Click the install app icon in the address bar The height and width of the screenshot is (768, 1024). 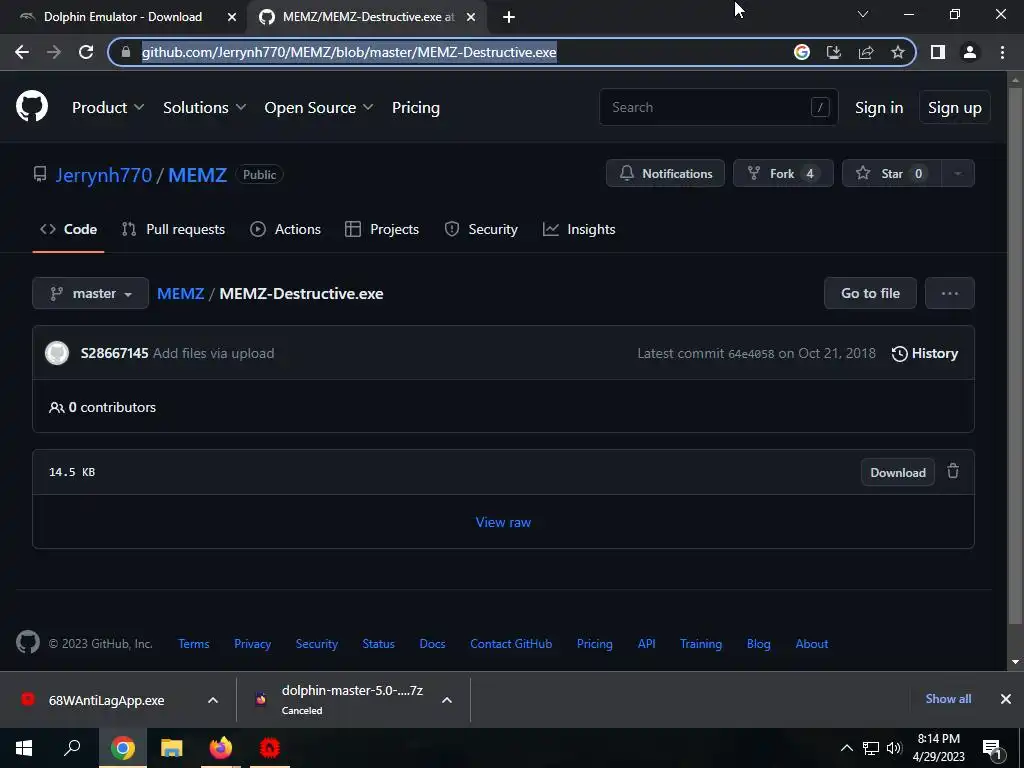click(x=833, y=52)
